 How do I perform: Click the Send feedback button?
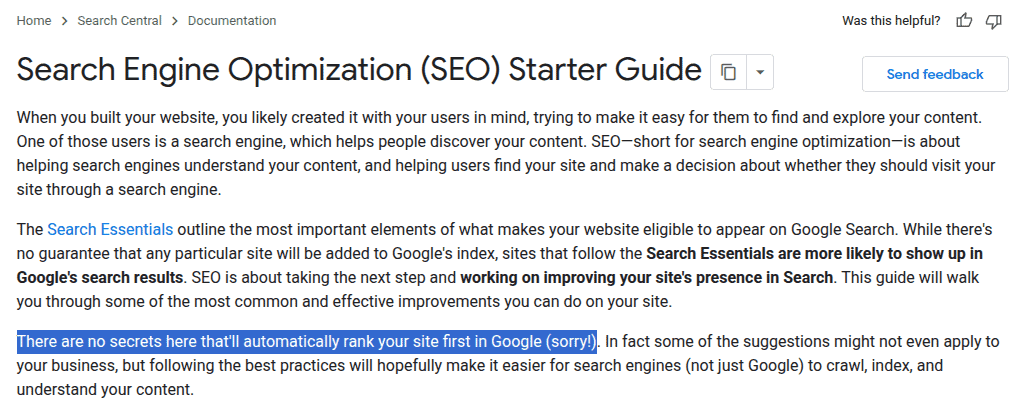pos(935,74)
